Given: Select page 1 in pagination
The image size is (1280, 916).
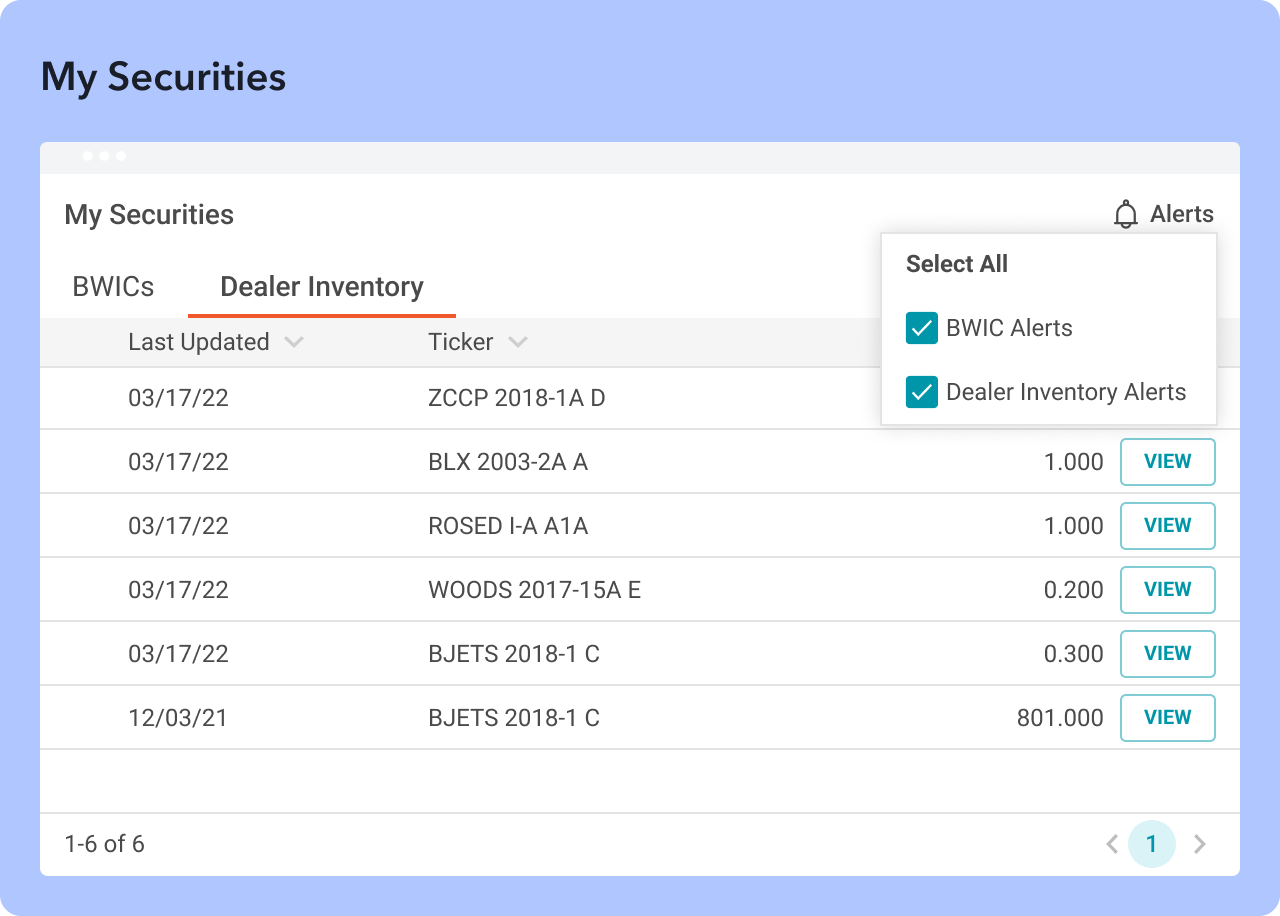Looking at the screenshot, I should pyautogui.click(x=1151, y=844).
